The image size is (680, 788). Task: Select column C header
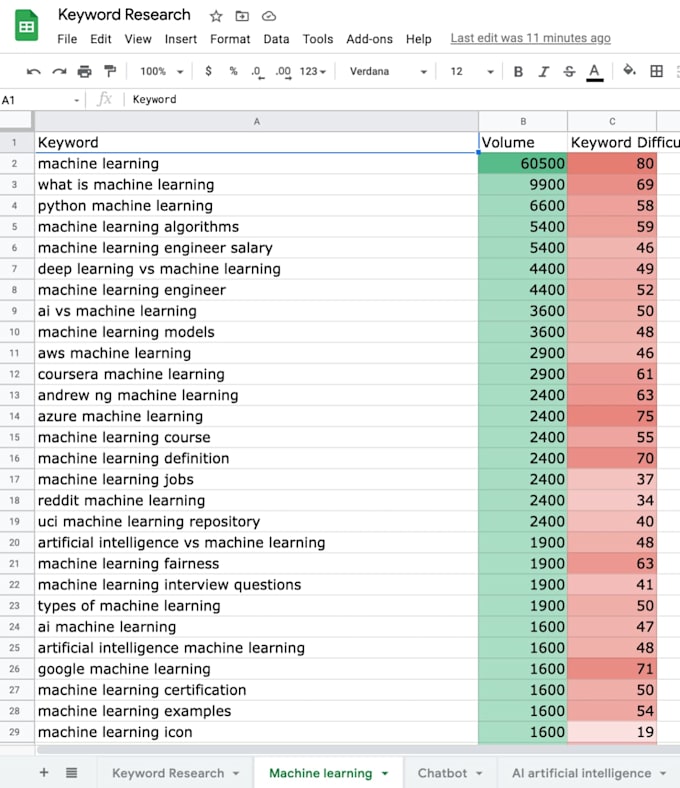(x=612, y=122)
